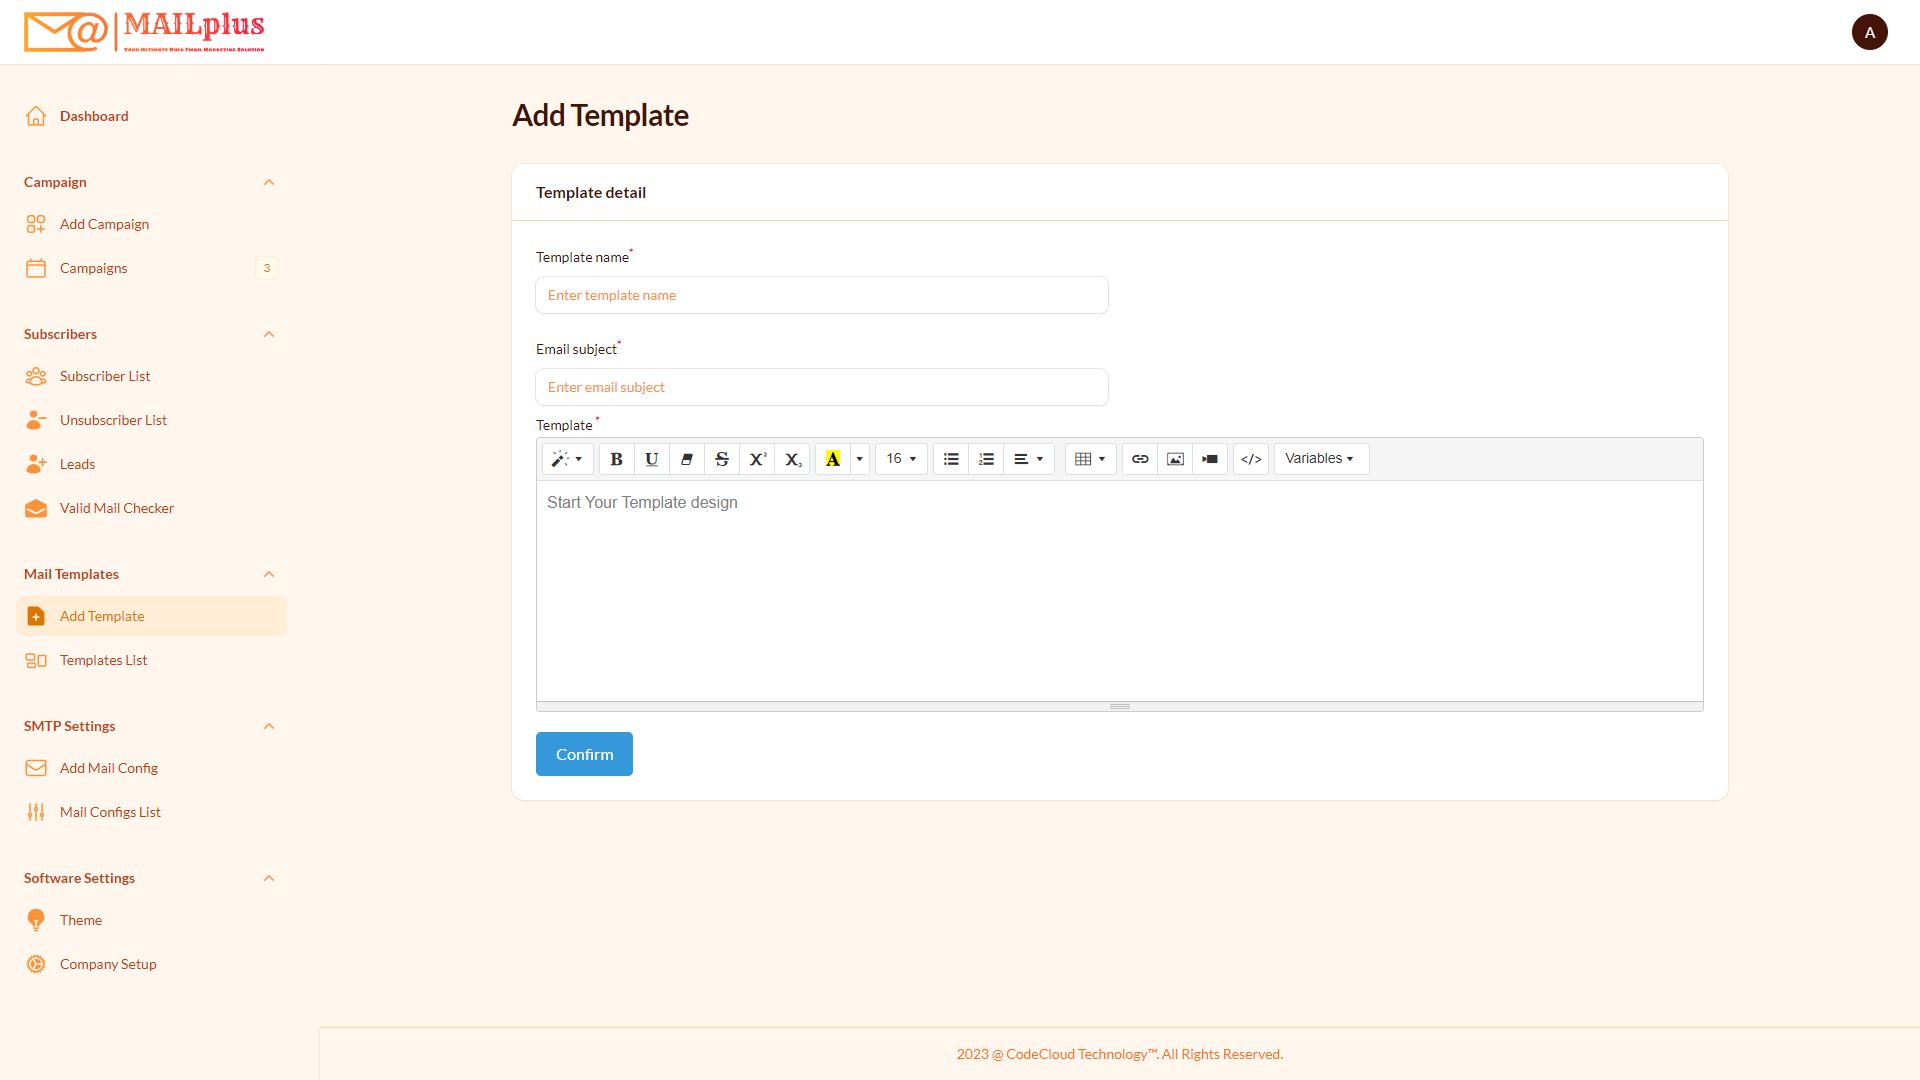
Task: Focus the Template name input field
Action: 821,295
